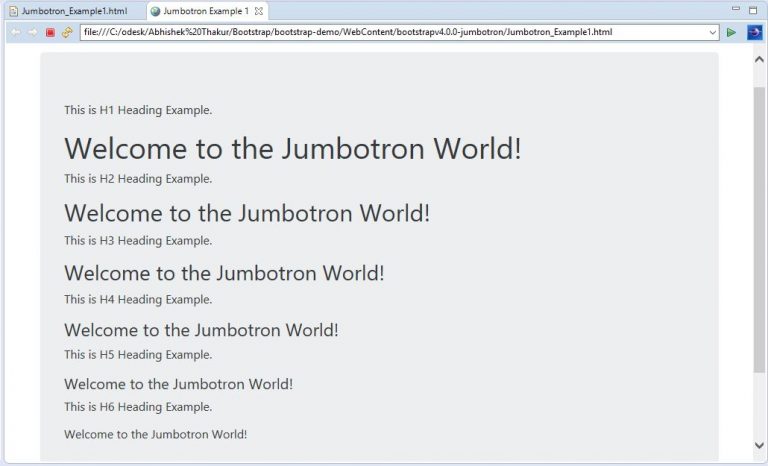Click the text 'This is H3 Heading Example.'

click(138, 241)
